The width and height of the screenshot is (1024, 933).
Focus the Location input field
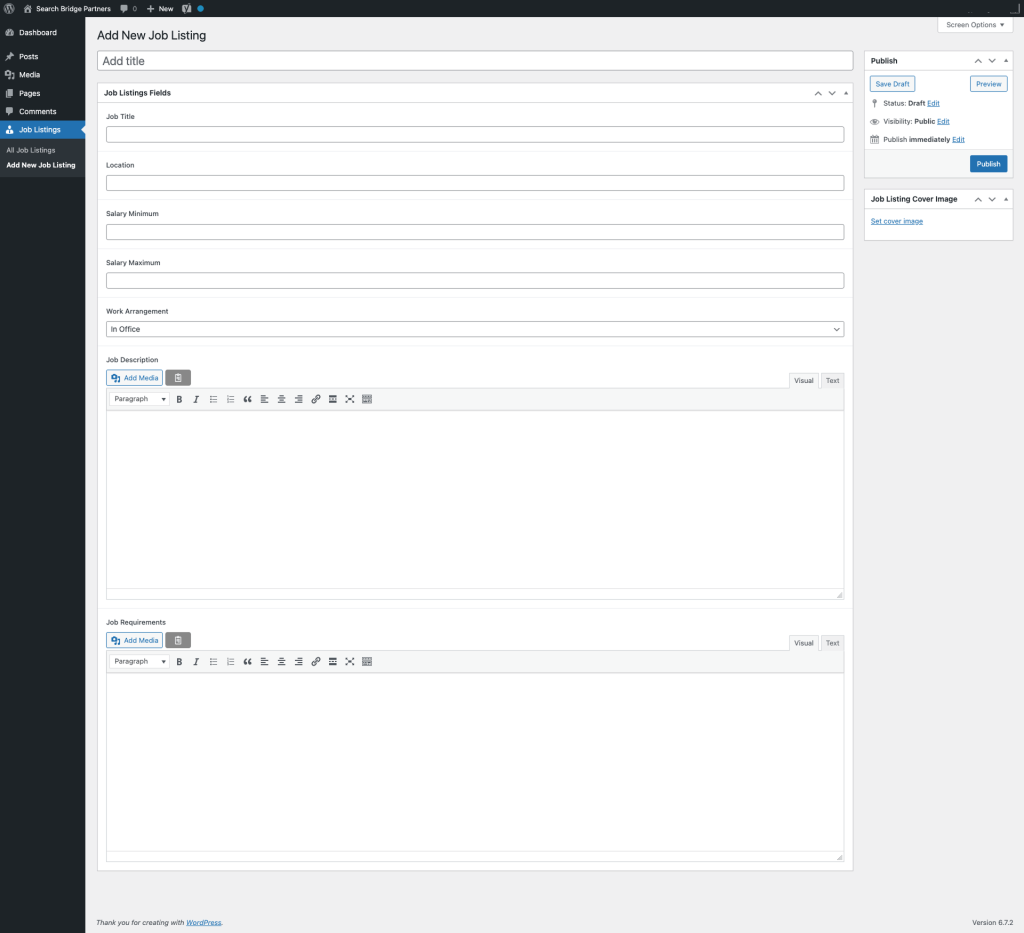coord(475,183)
